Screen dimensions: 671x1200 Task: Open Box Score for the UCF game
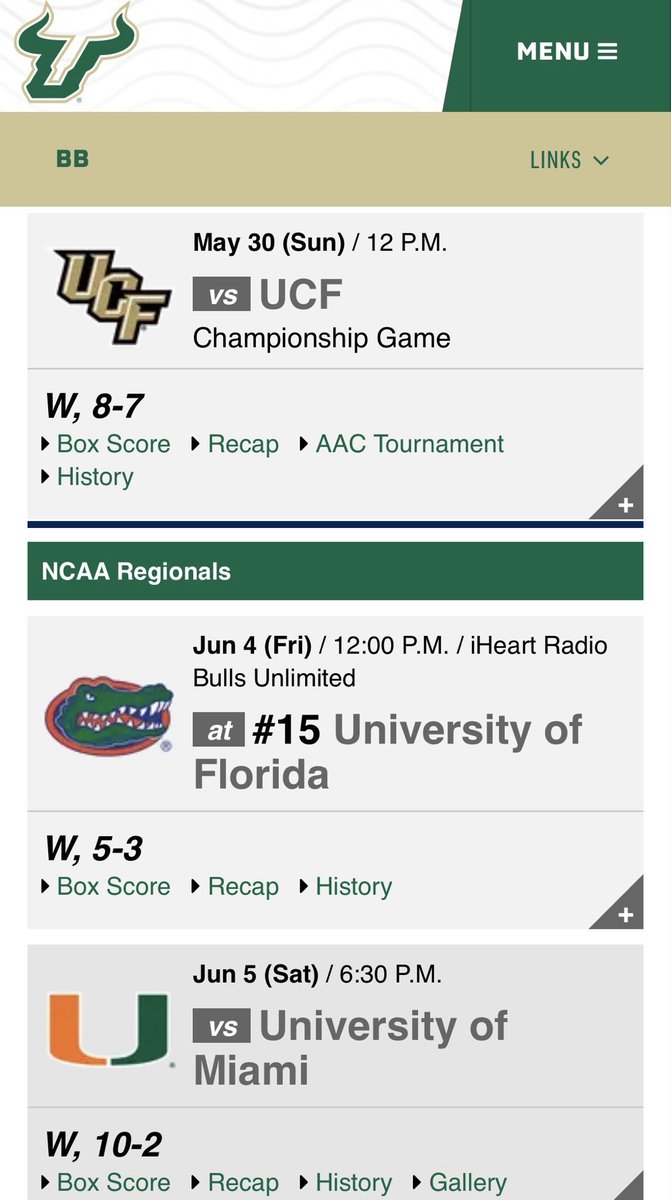pyautogui.click(x=106, y=444)
